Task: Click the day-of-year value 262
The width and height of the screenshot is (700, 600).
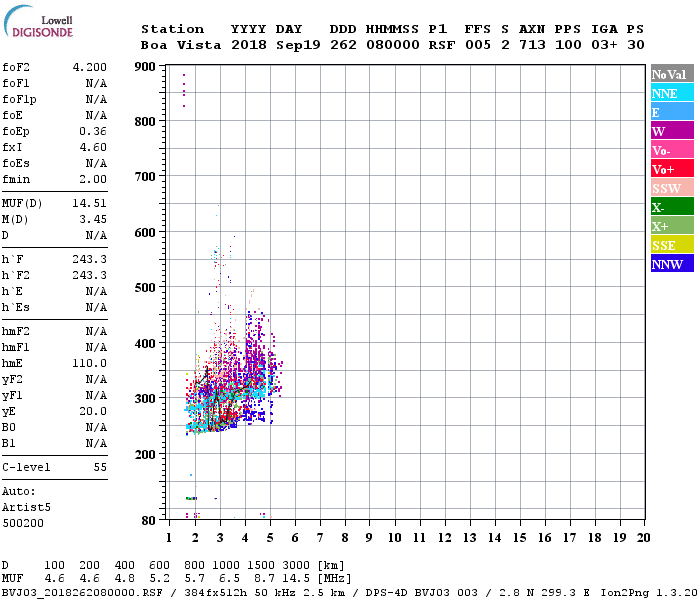Action: click(x=343, y=45)
